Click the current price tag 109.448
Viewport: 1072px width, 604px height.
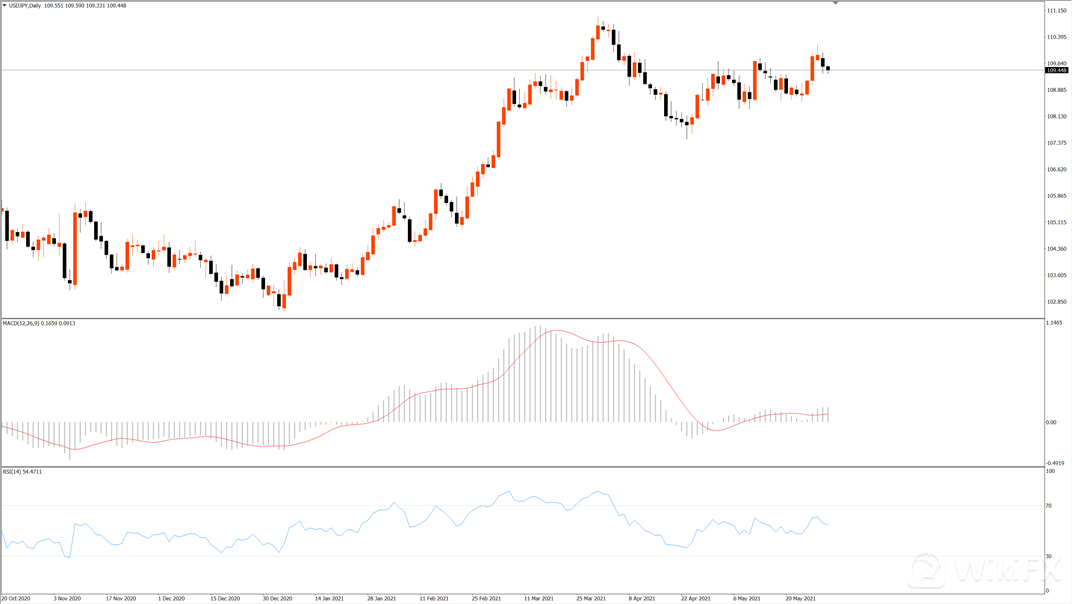click(1056, 70)
